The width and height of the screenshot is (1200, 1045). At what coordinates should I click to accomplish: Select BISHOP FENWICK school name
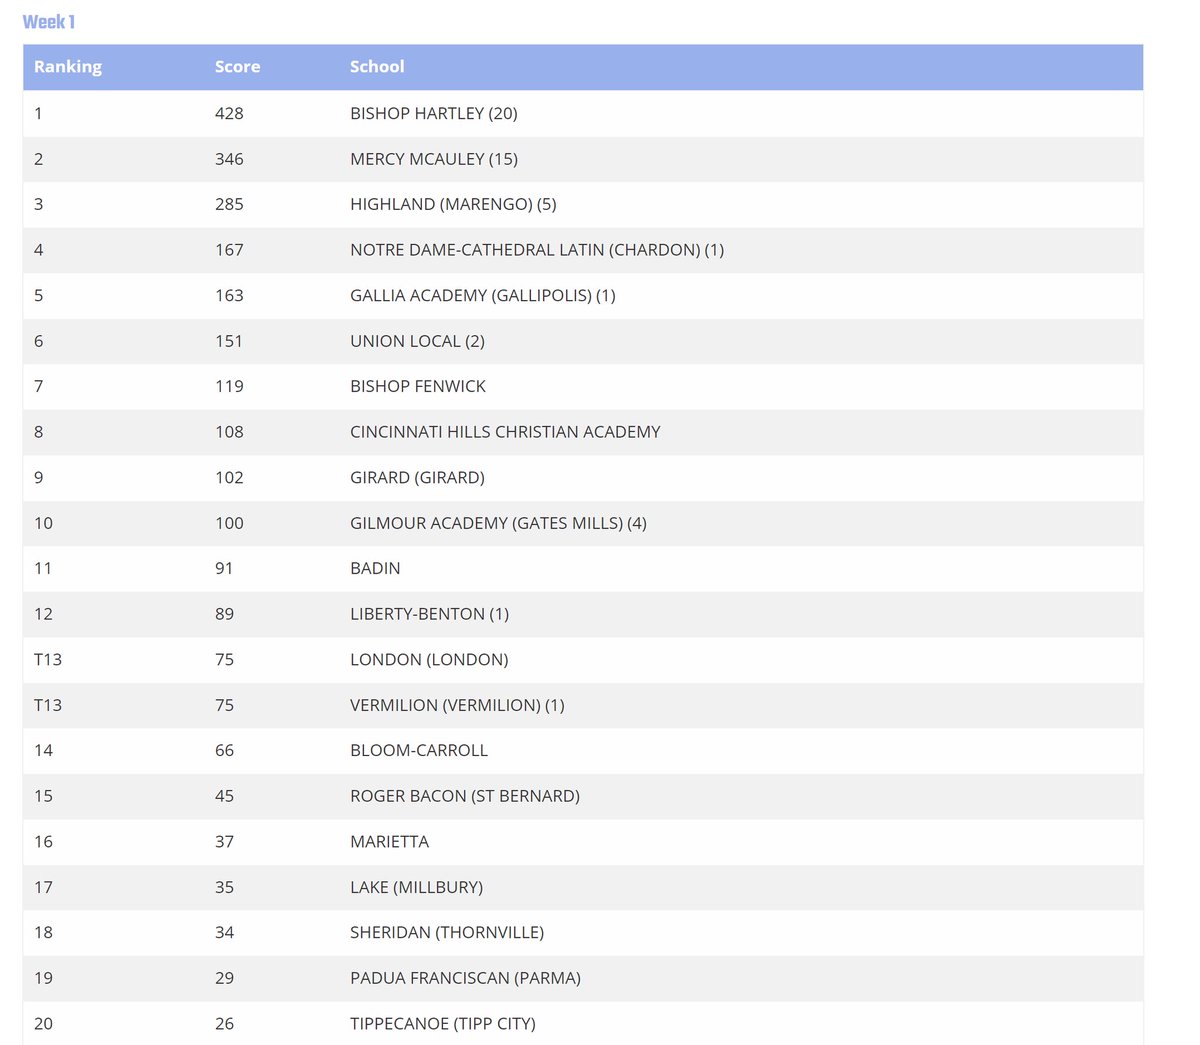pyautogui.click(x=418, y=386)
